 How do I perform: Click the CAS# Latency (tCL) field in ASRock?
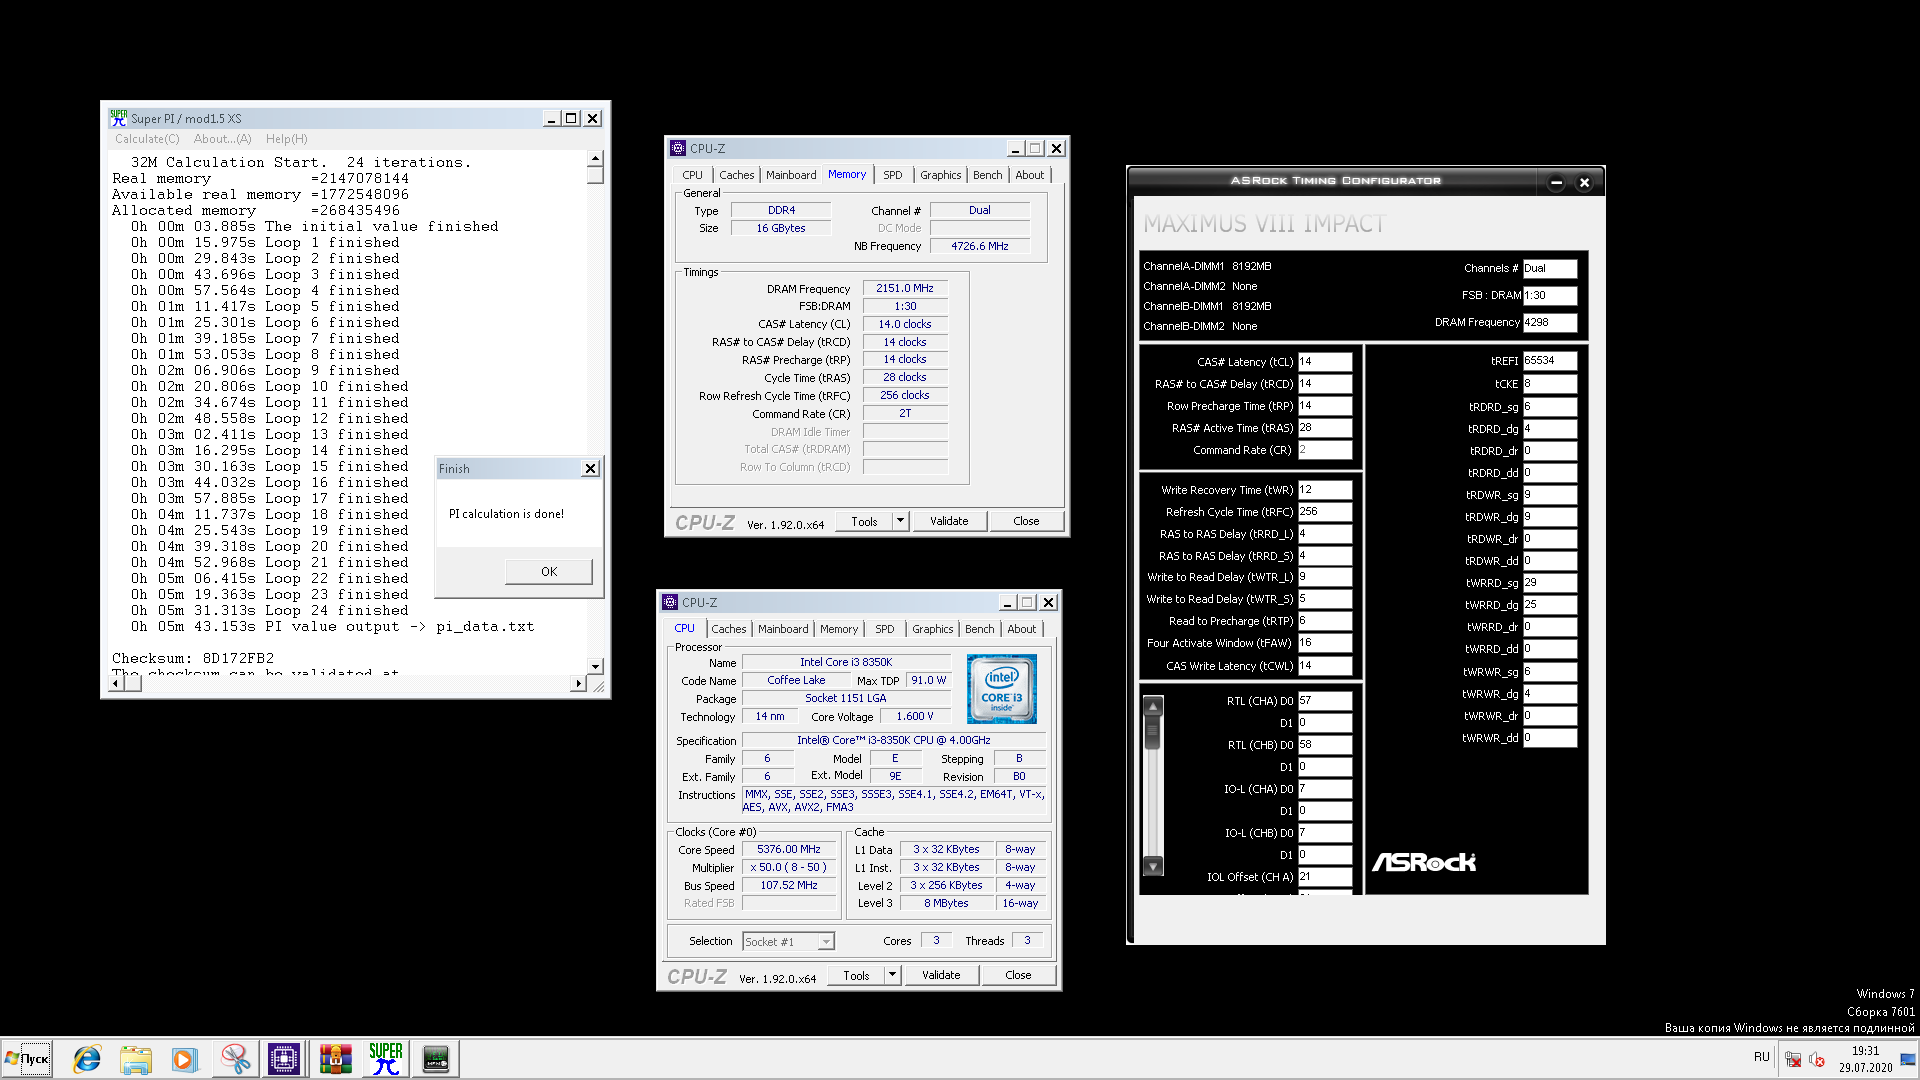1324,362
